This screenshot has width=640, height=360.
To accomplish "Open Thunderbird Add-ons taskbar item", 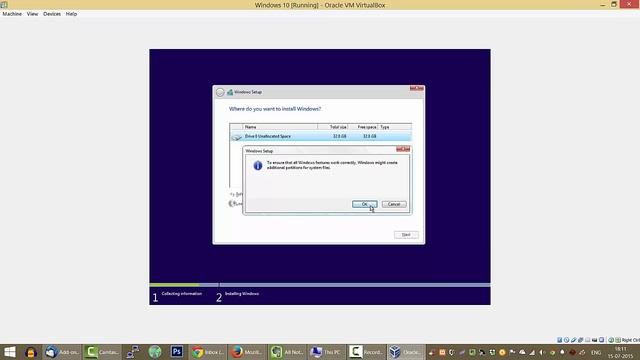I will click(x=62, y=352).
